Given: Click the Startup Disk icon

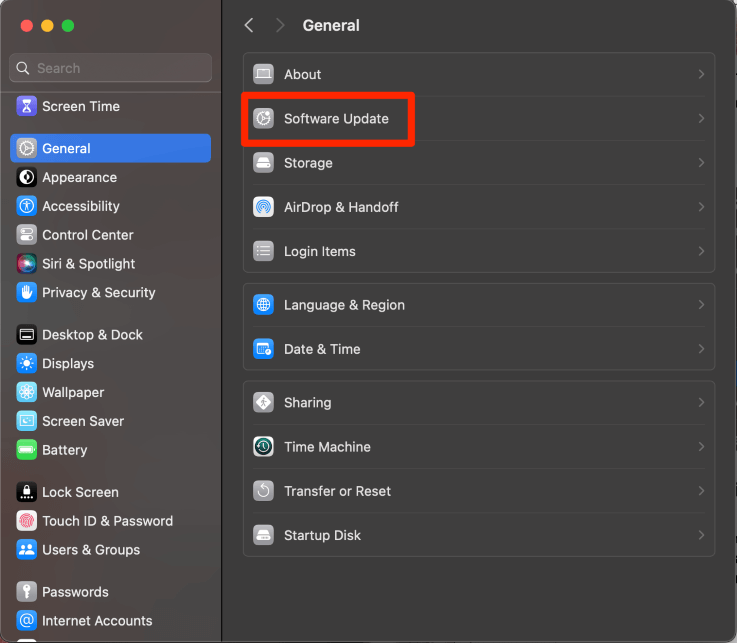Looking at the screenshot, I should click(x=263, y=535).
